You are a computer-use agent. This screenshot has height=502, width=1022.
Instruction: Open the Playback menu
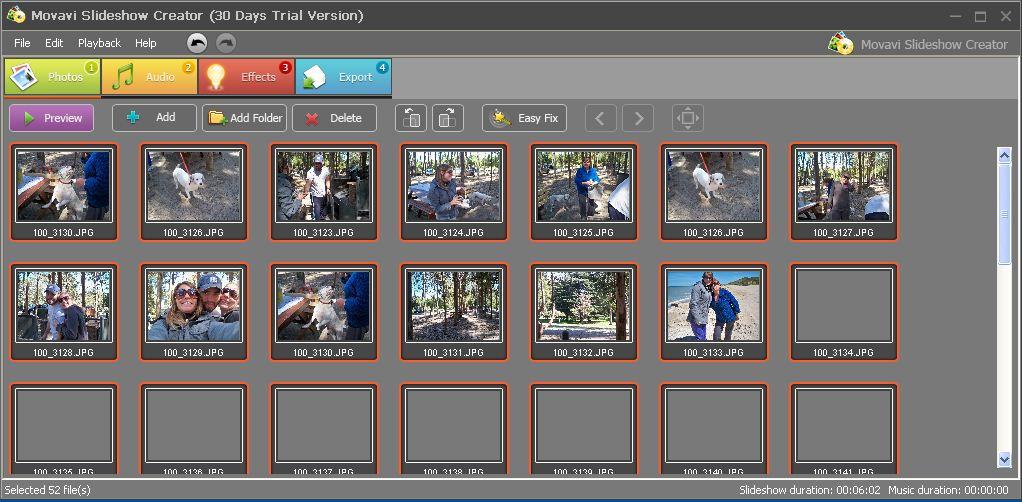99,43
